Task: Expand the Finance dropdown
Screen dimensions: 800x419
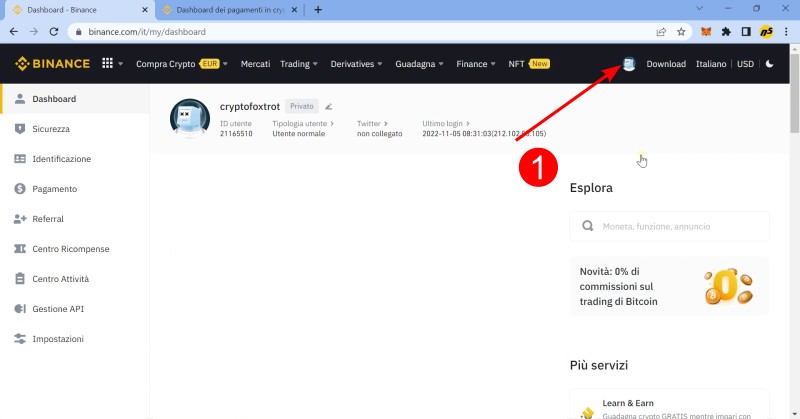Action: coord(476,64)
